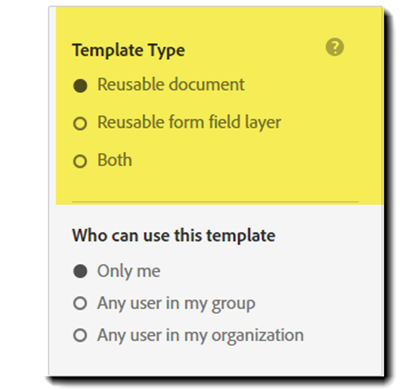Click the Any user in my organization label
This screenshot has height=389, width=400.
(200, 336)
